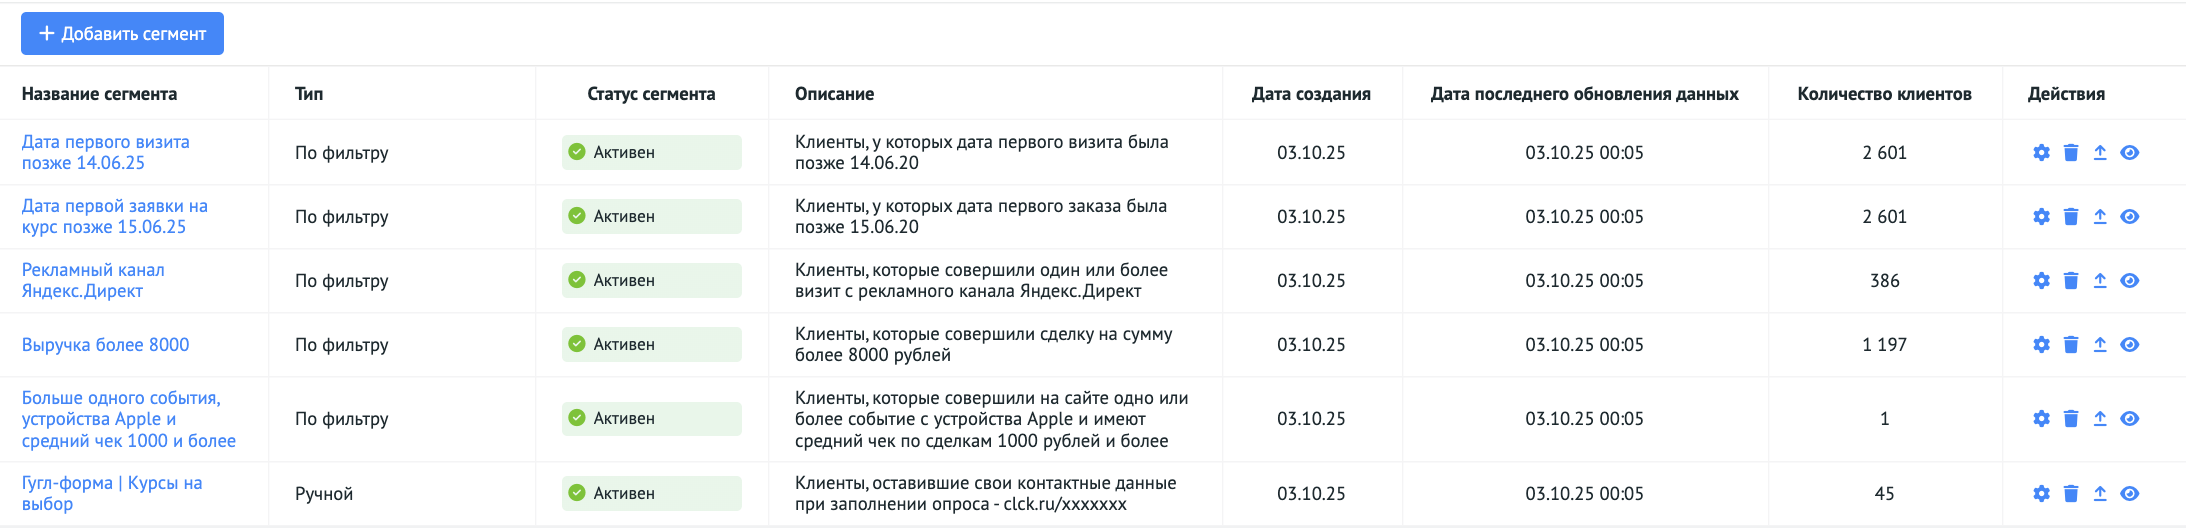2186x528 pixels.
Task: Click eye icon for 'Рекламный канал Яндекс.Директ'
Action: (x=2130, y=281)
